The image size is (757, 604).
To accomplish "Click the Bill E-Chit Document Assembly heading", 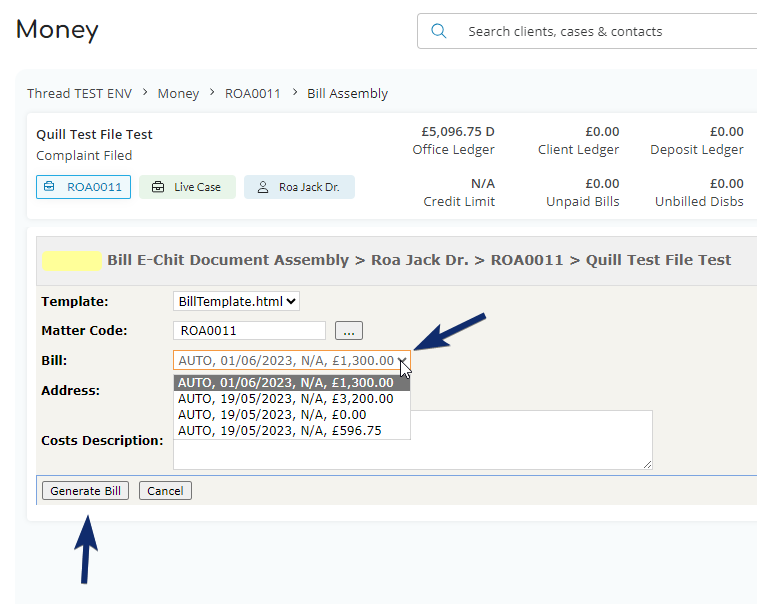I will (228, 260).
